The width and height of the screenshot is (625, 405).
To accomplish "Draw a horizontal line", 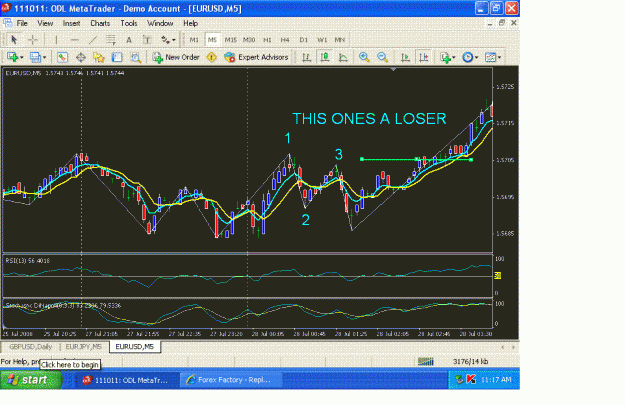I will click(x=75, y=40).
